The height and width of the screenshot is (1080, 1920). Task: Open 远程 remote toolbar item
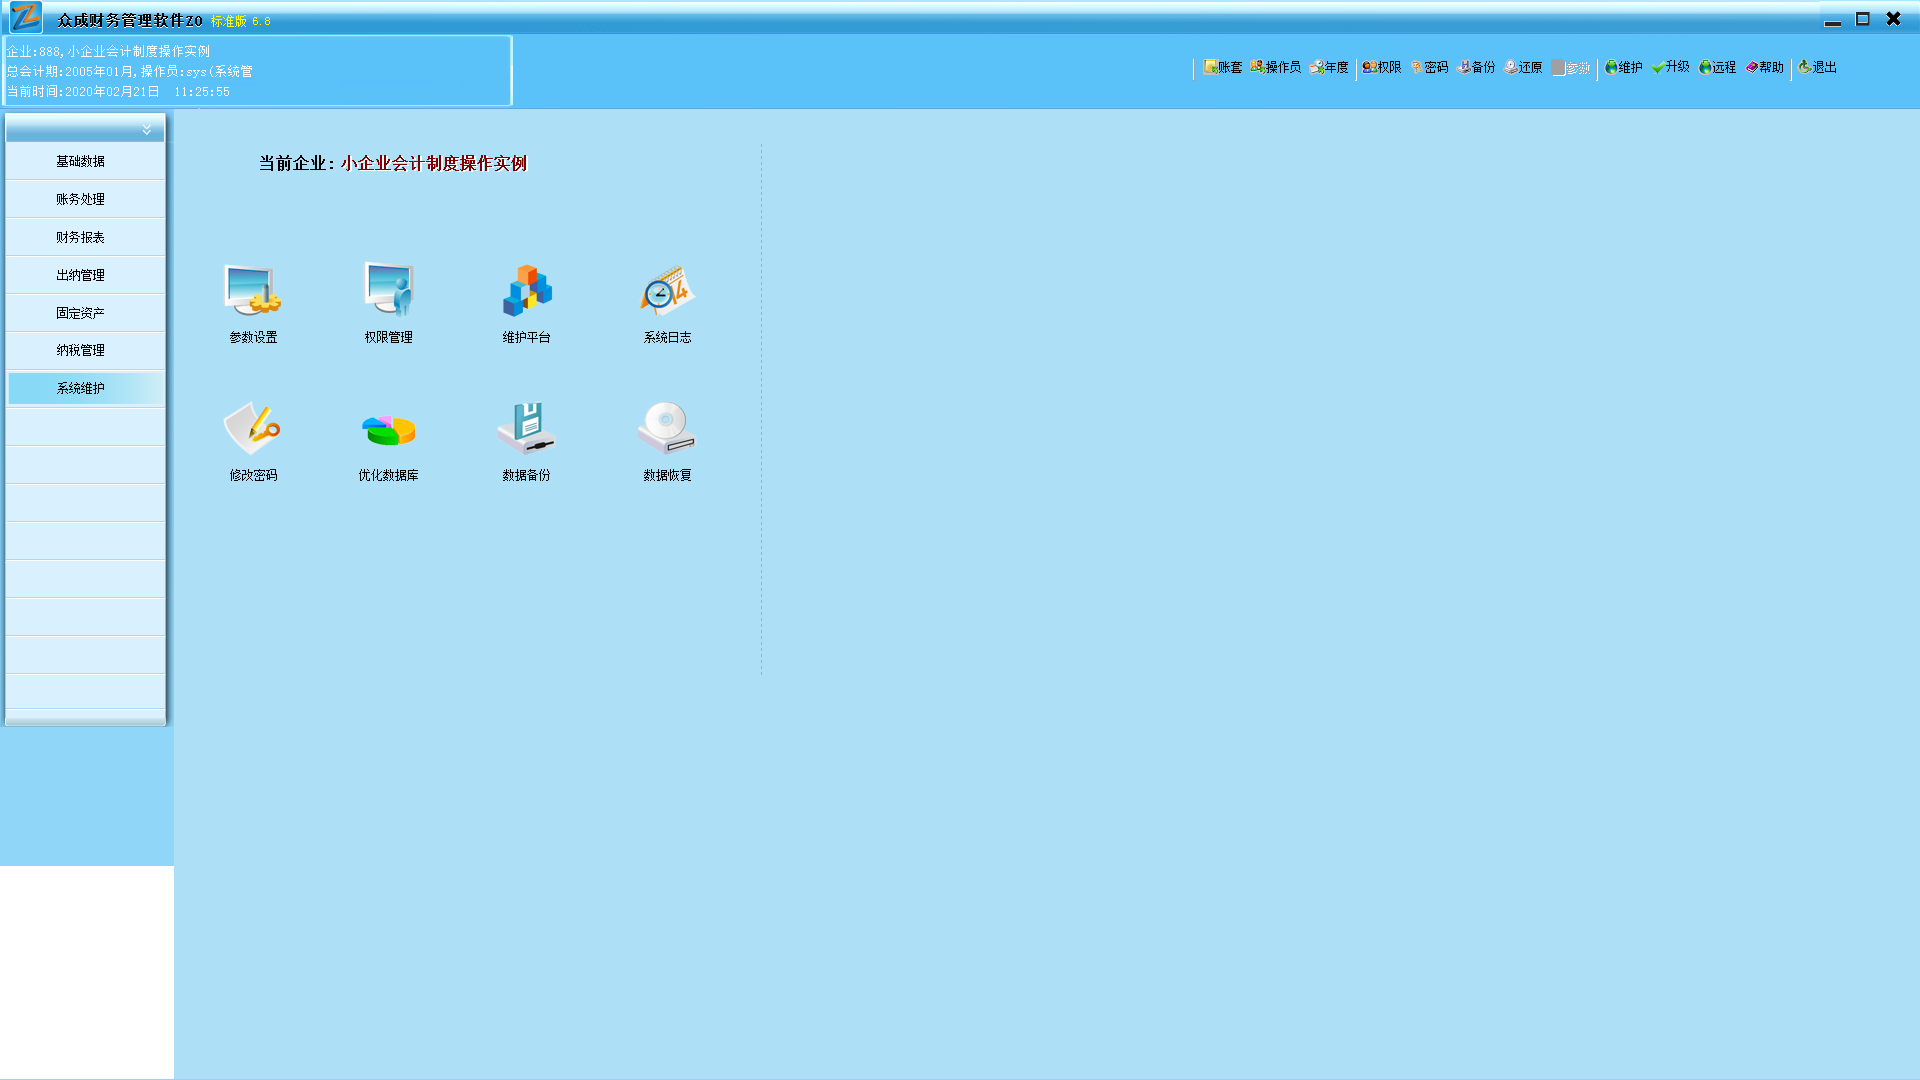1718,67
